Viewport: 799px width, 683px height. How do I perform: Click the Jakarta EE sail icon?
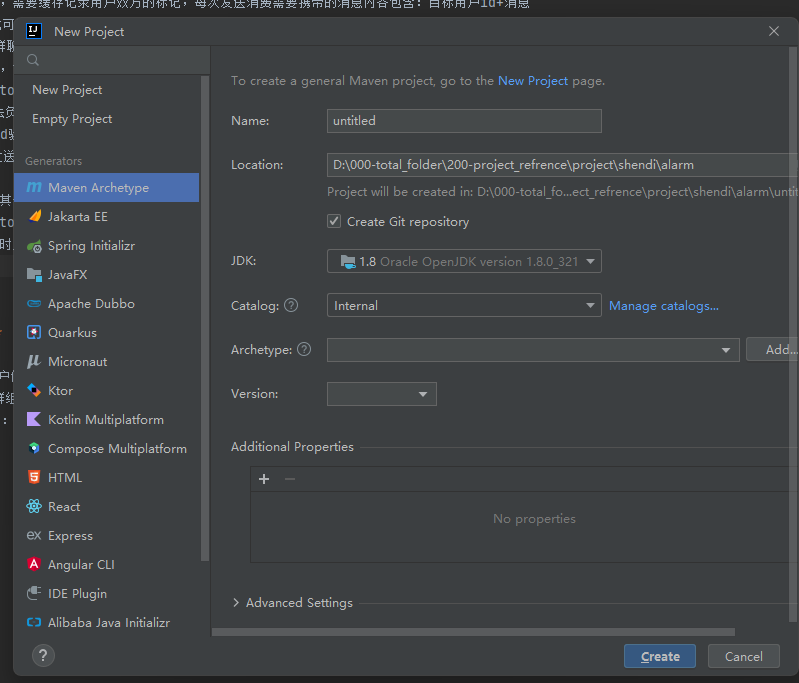34,216
